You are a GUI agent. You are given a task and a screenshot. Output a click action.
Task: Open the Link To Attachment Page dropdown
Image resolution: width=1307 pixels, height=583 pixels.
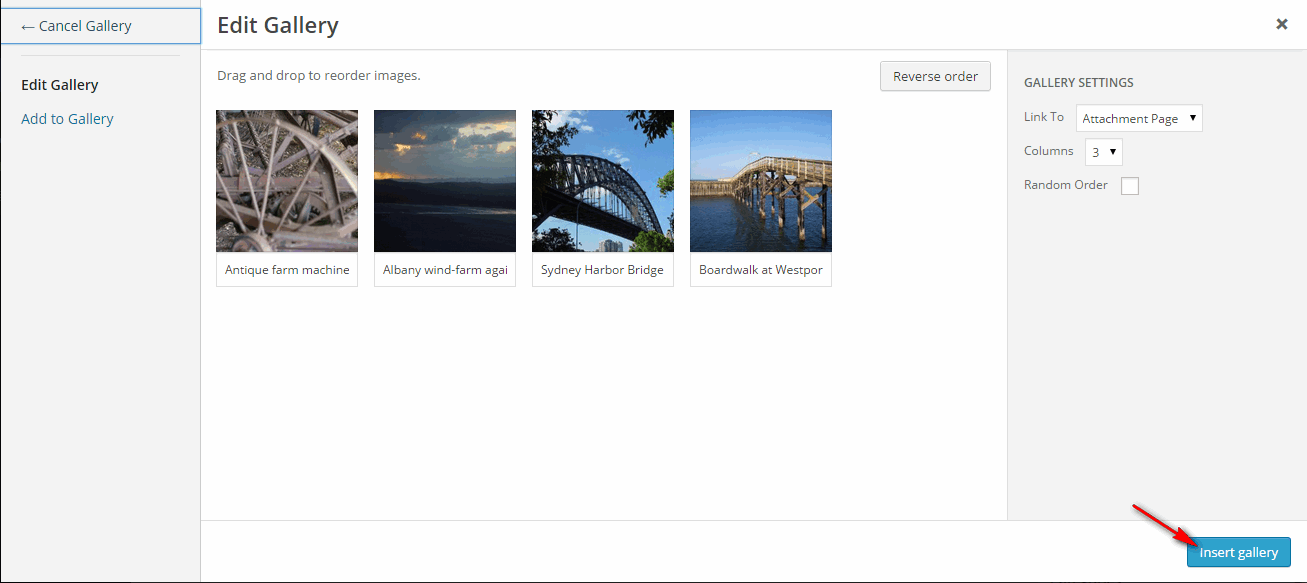[x=1139, y=119]
